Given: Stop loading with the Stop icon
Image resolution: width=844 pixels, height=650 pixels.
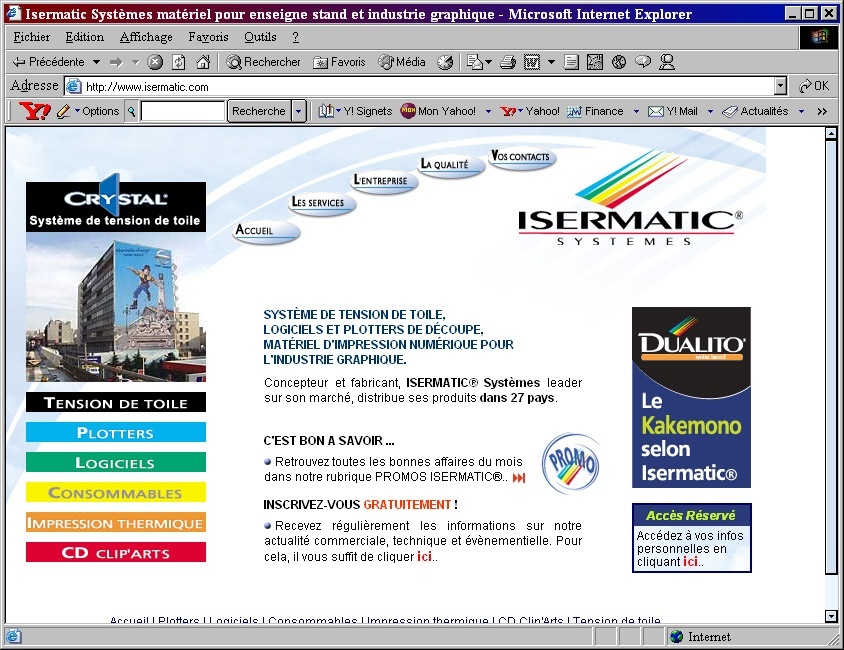Looking at the screenshot, I should coord(155,62).
